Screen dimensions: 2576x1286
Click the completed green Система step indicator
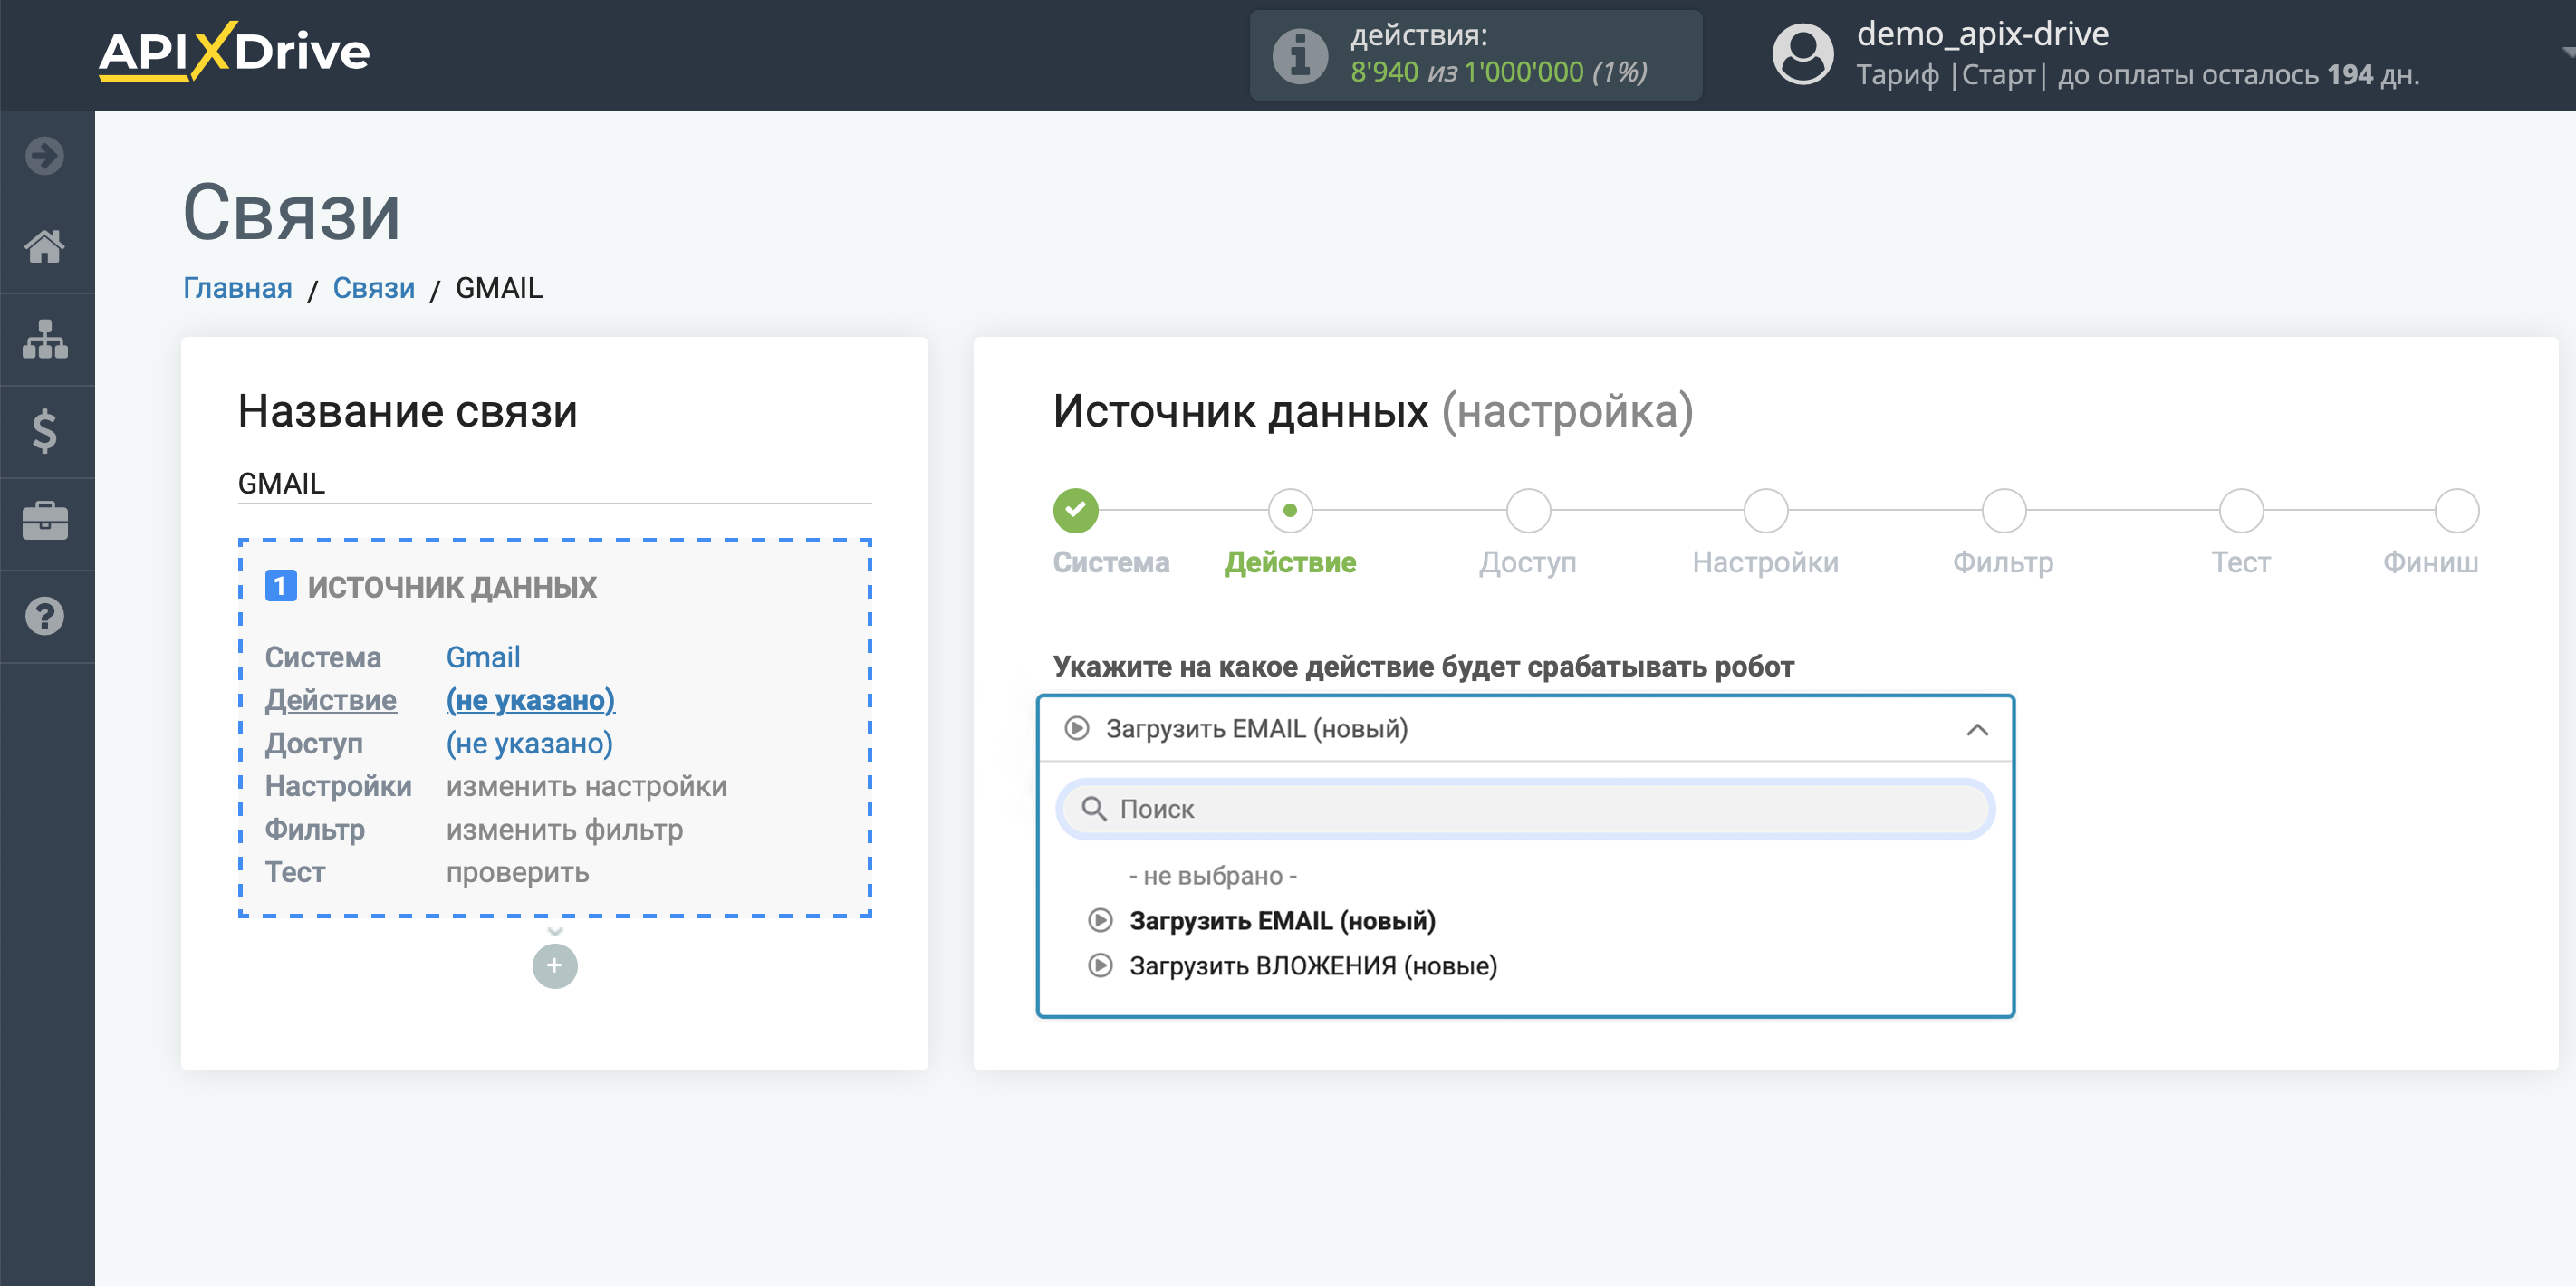point(1075,510)
